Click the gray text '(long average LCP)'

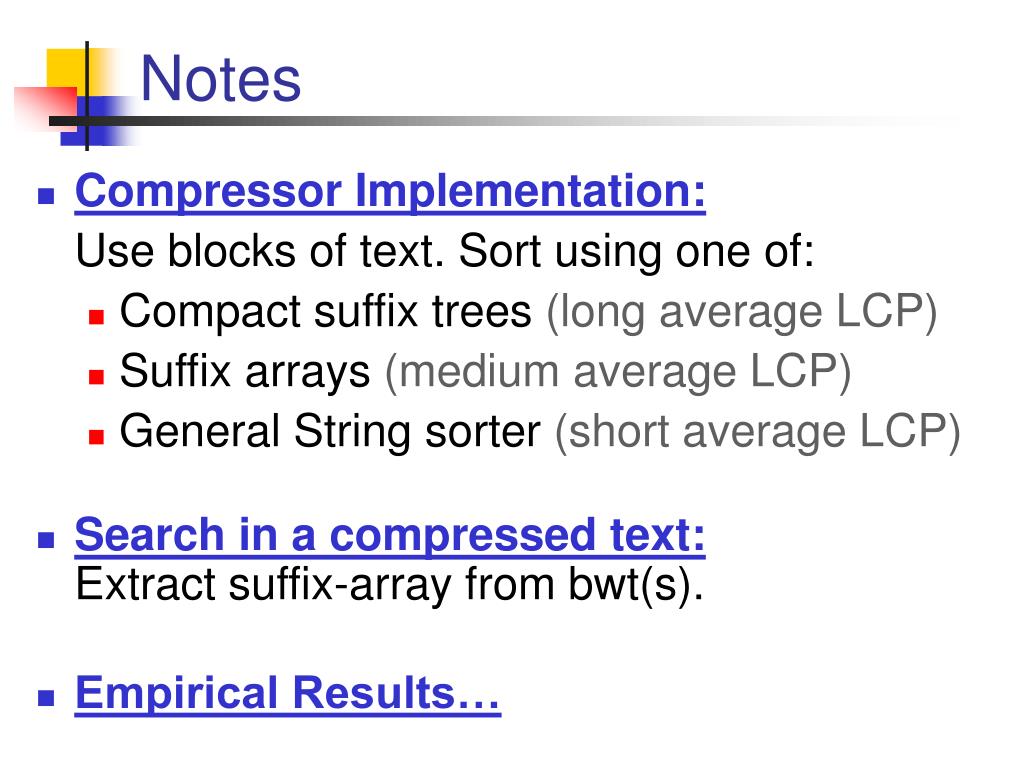coord(742,313)
